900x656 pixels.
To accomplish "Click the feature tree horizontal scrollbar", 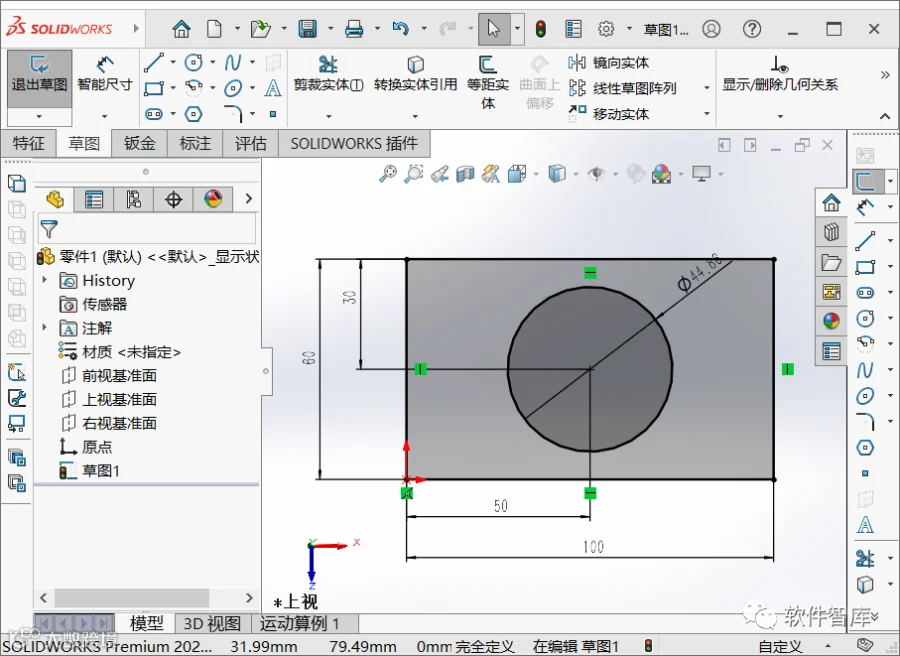I will click(x=132, y=597).
